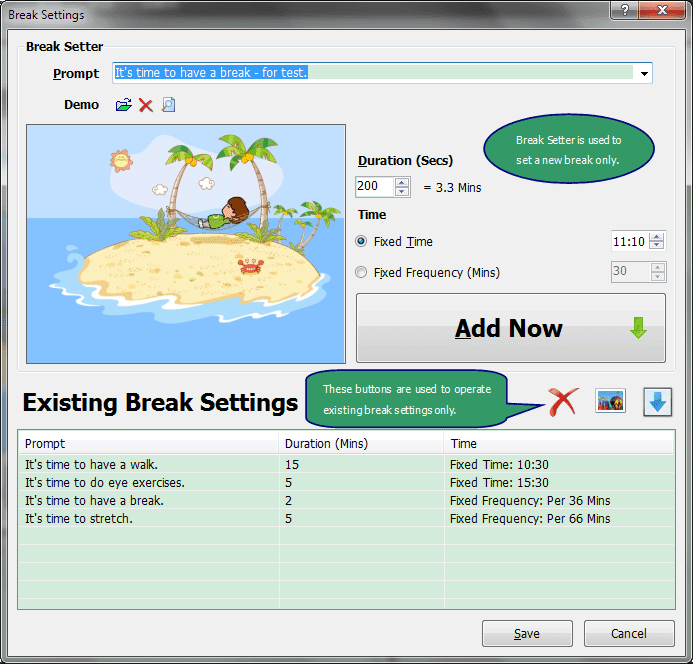Change picture of existing break setting
The width and height of the screenshot is (693, 664).
[610, 401]
